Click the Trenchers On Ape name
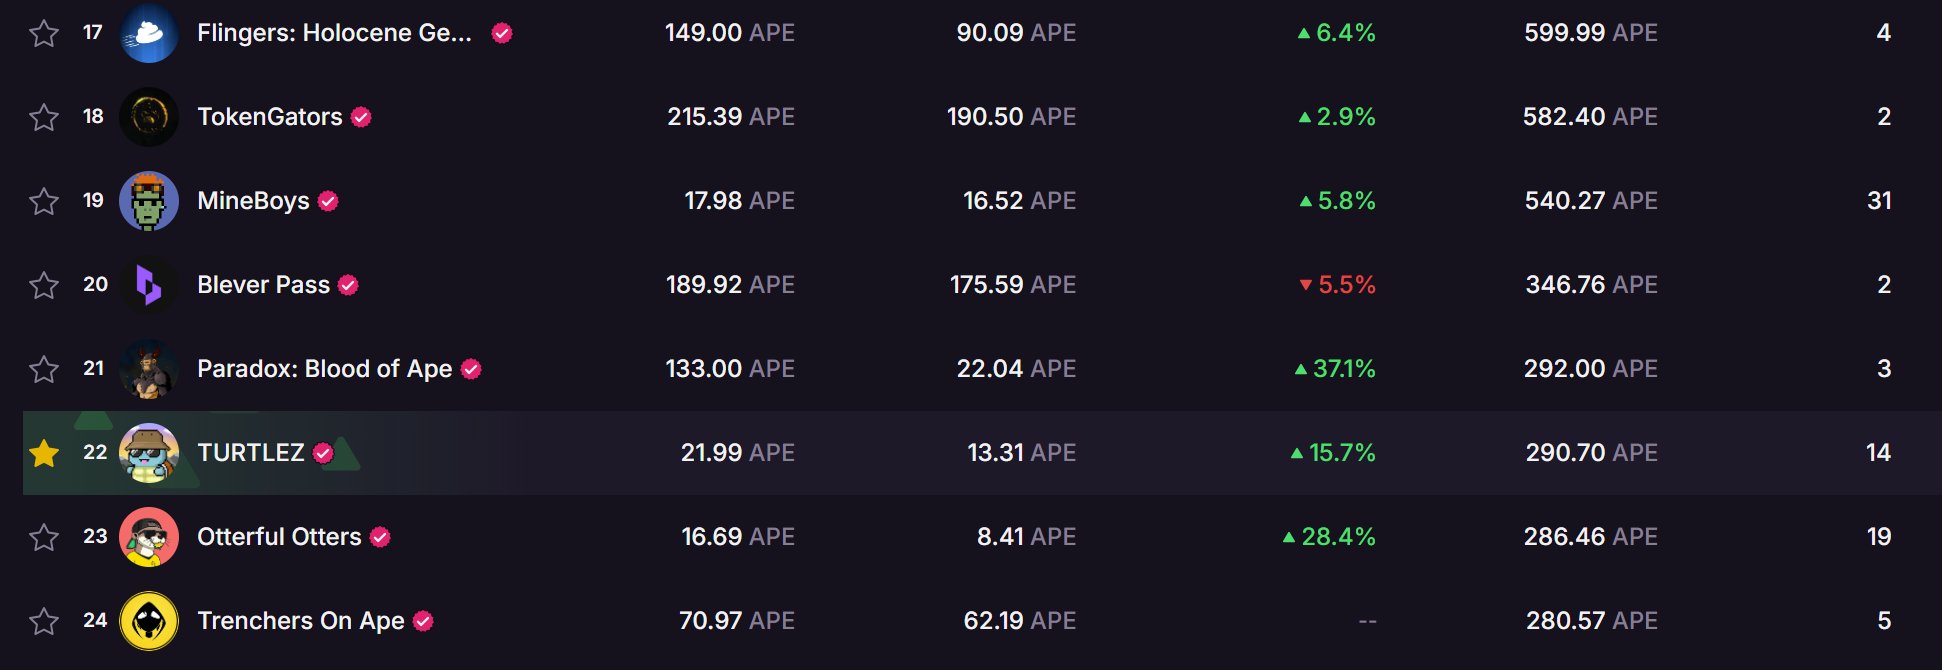The image size is (1942, 670). [300, 621]
